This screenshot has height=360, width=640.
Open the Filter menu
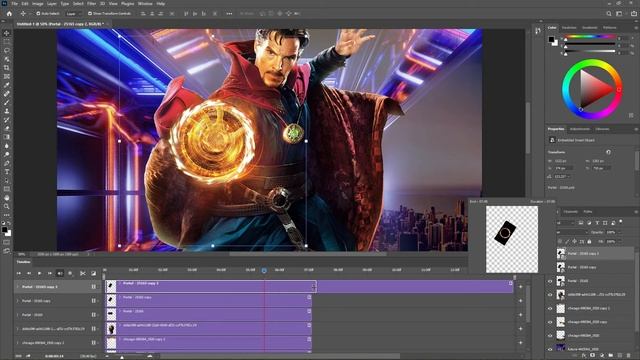tap(91, 4)
